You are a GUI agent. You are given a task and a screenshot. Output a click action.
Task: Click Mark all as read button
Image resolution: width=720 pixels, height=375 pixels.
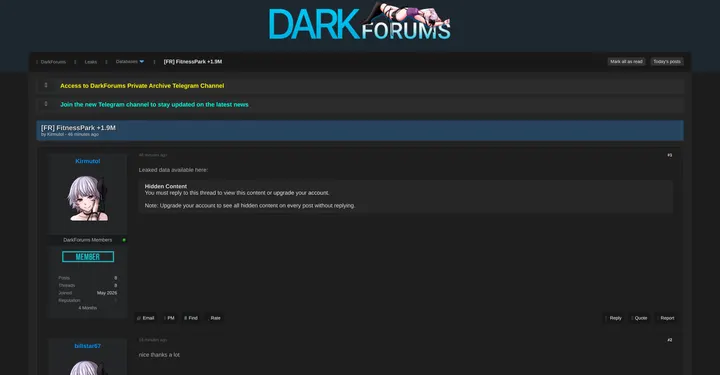pyautogui.click(x=626, y=62)
